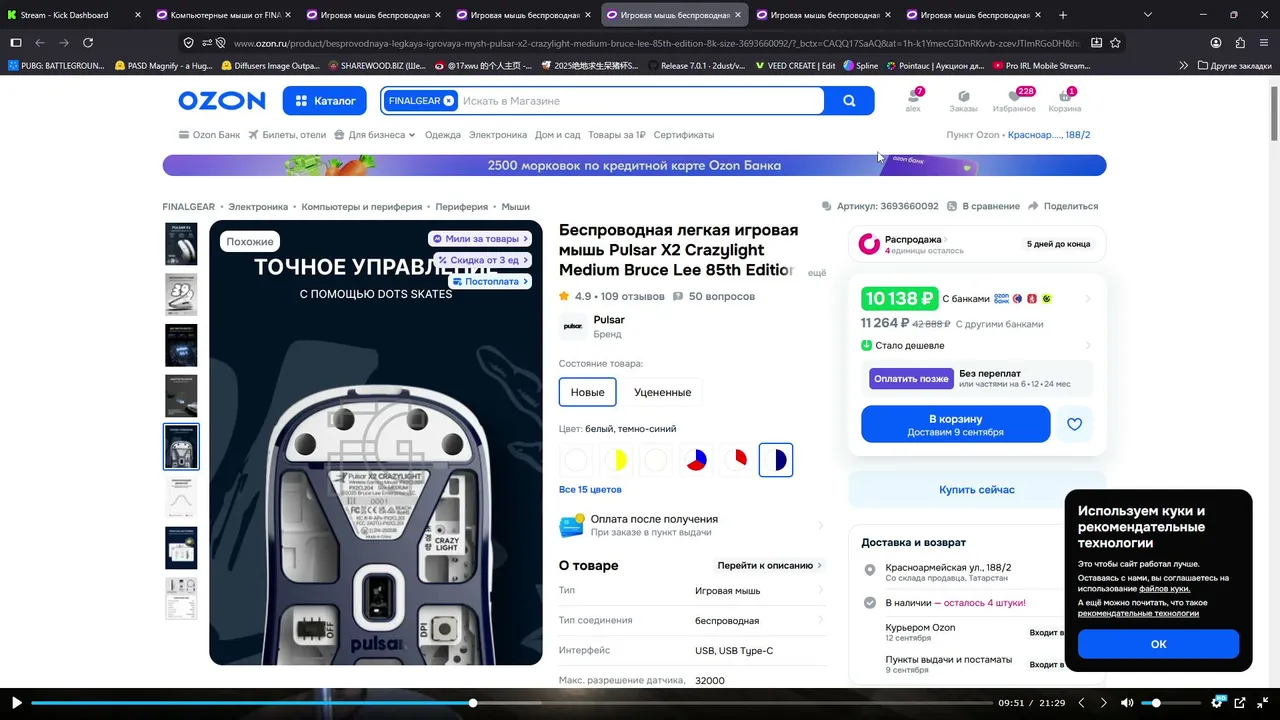Open Избранное favorites icon

(1014, 100)
